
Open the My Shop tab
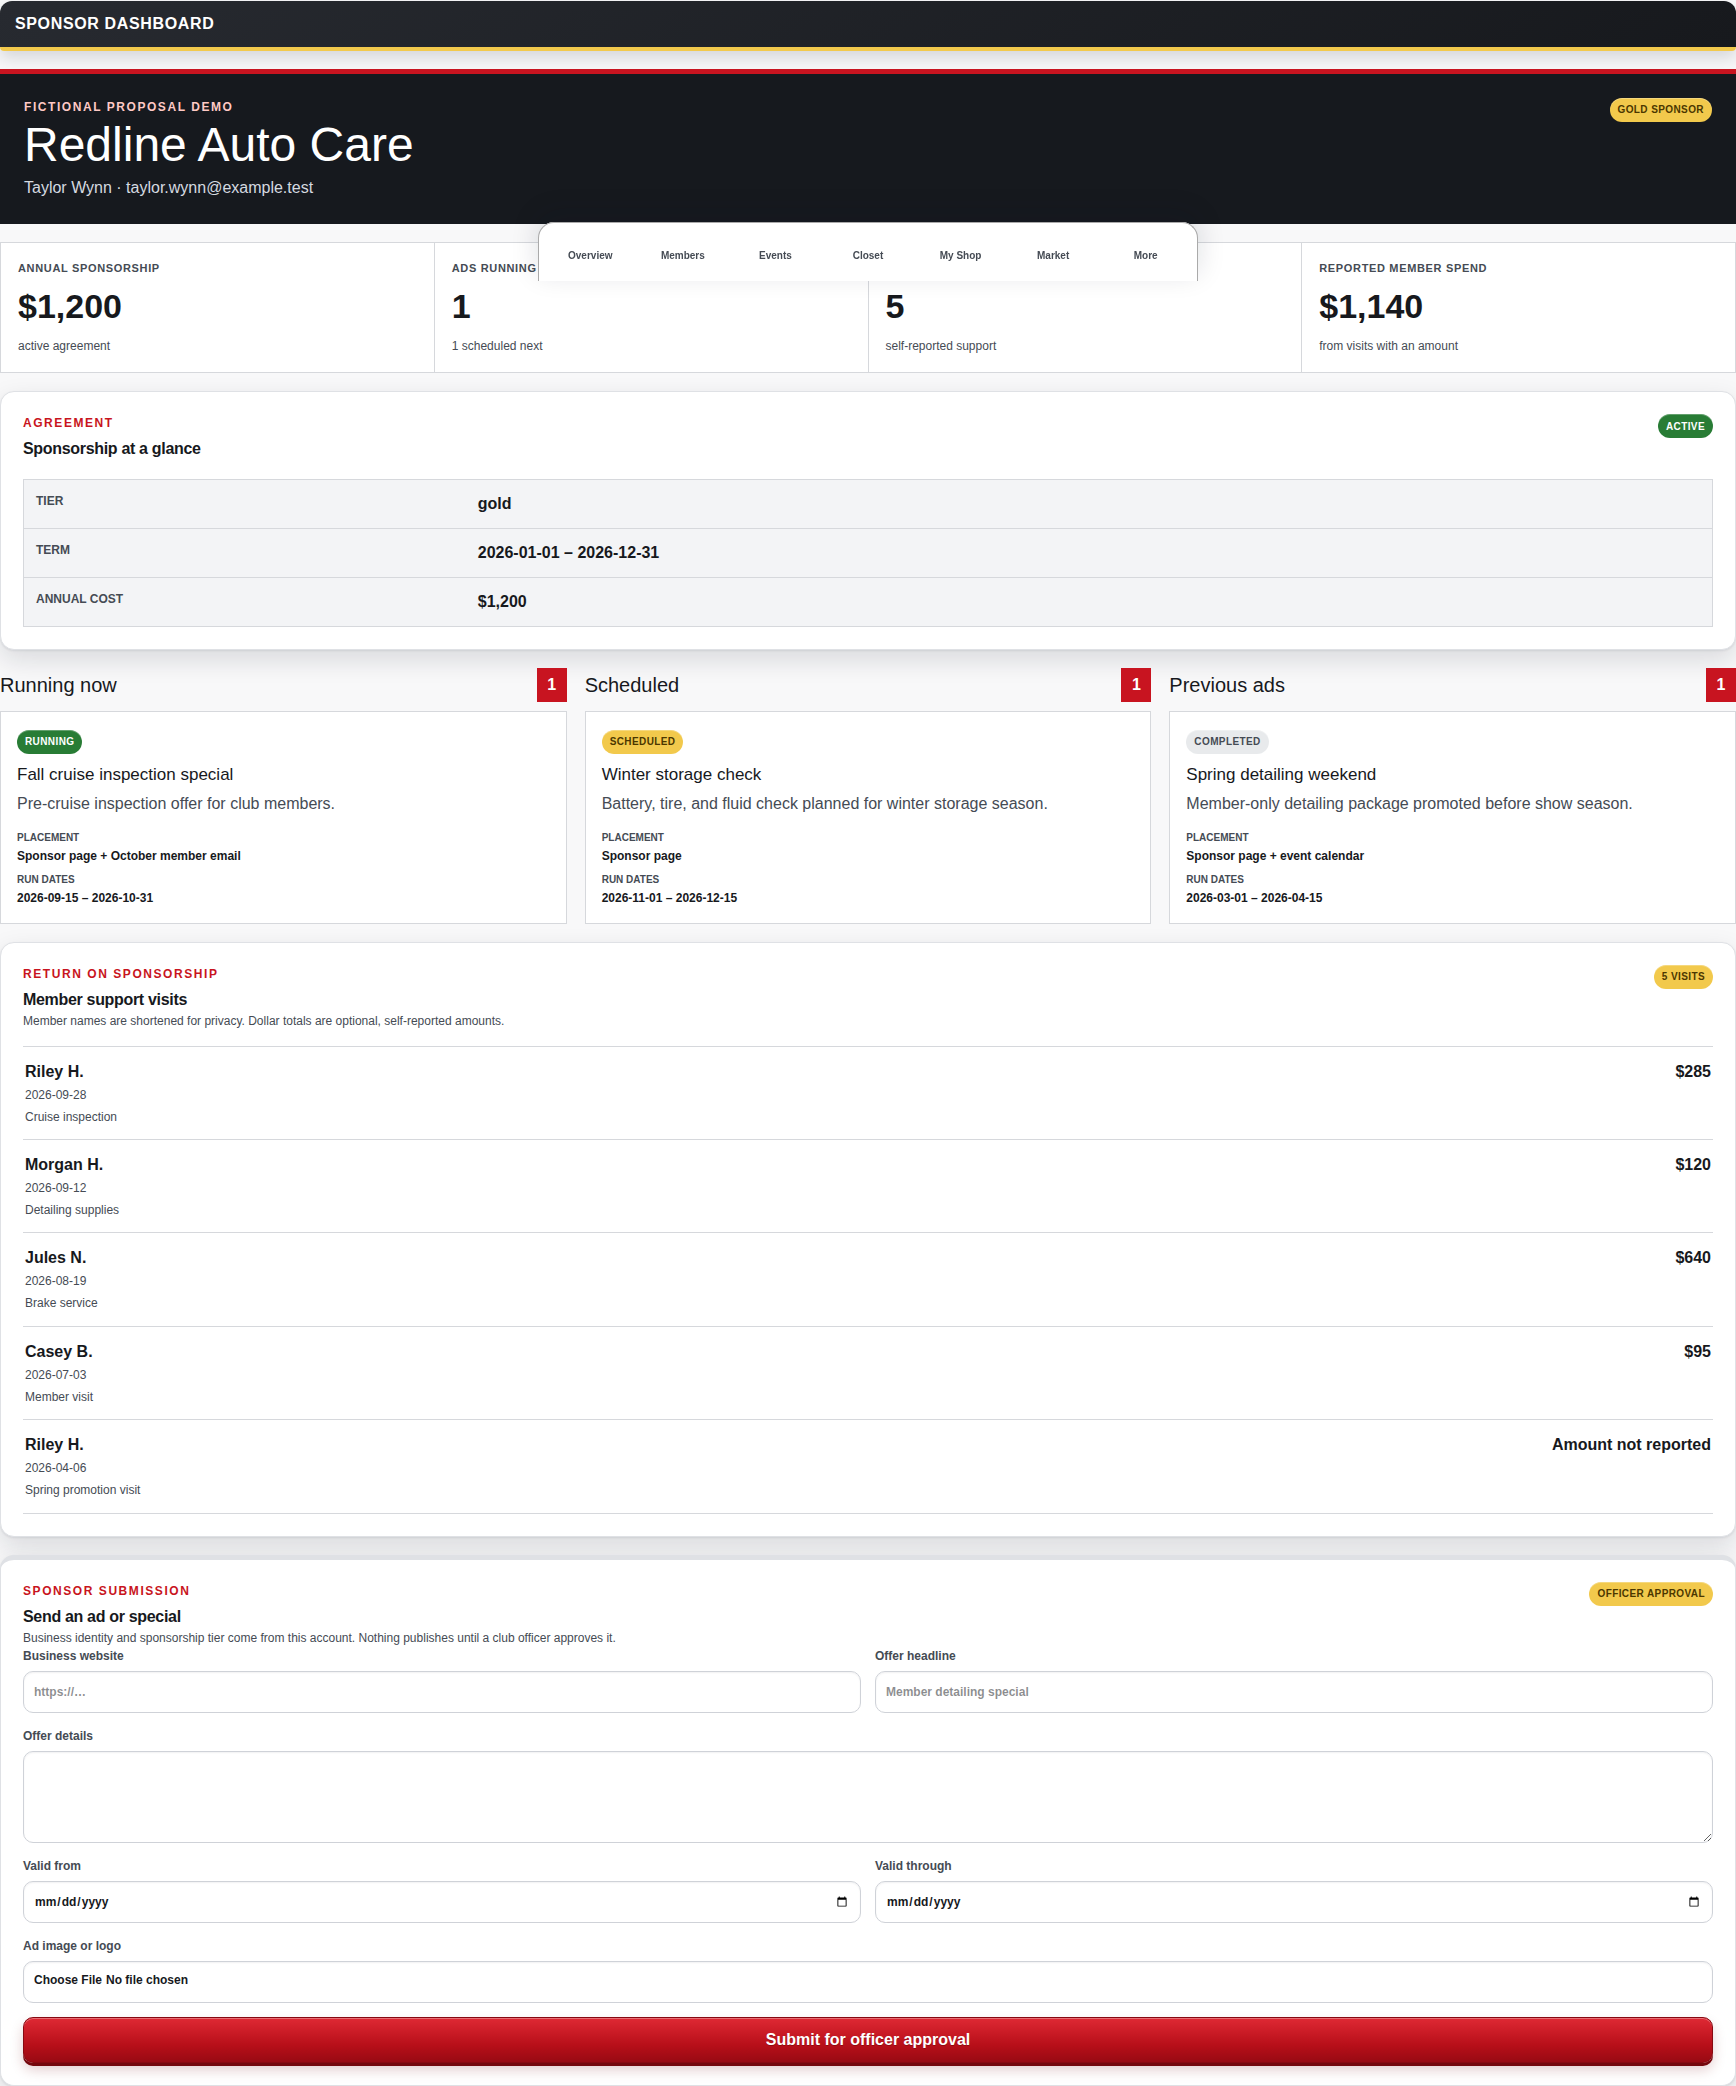tap(960, 255)
